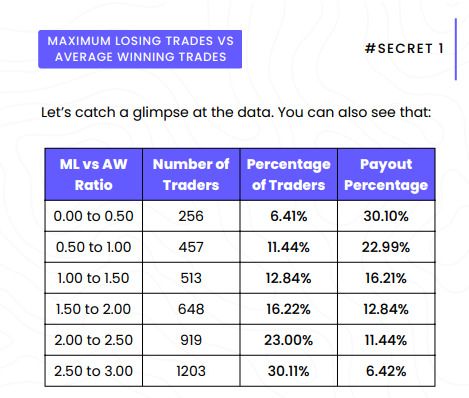Click the Number of Traders column header

(x=191, y=174)
